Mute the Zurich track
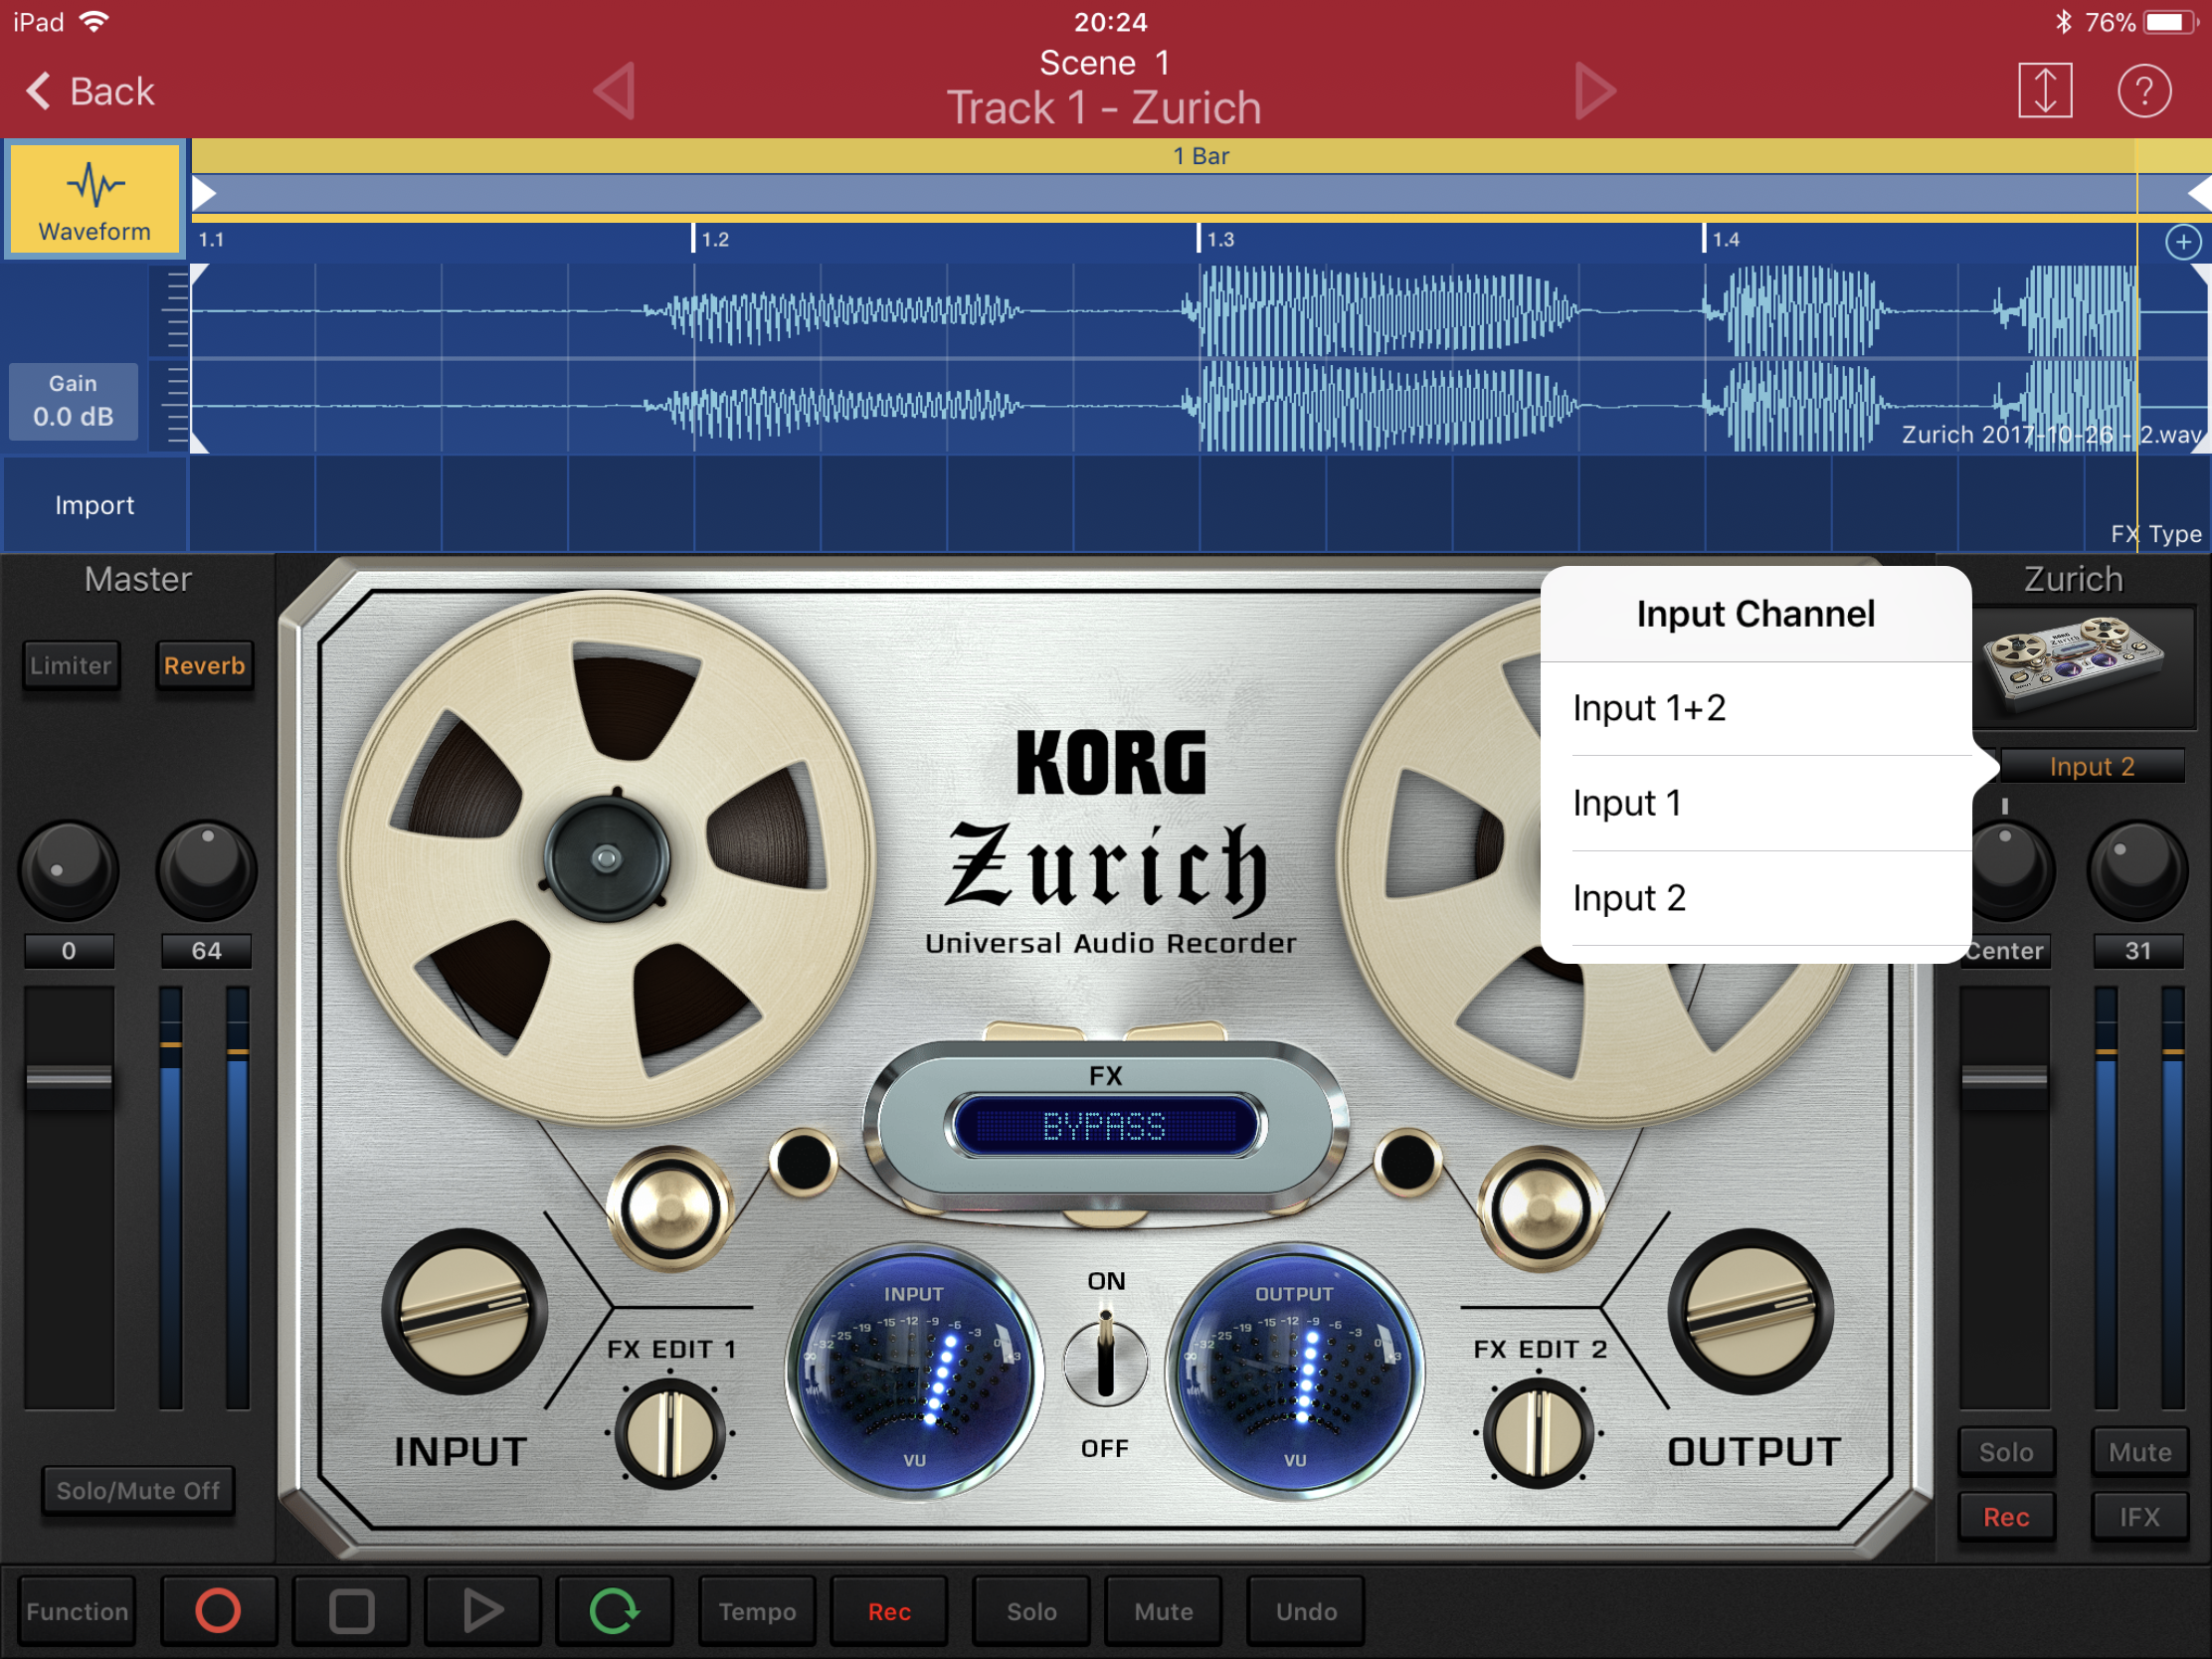This screenshot has width=2212, height=1659. (2140, 1452)
